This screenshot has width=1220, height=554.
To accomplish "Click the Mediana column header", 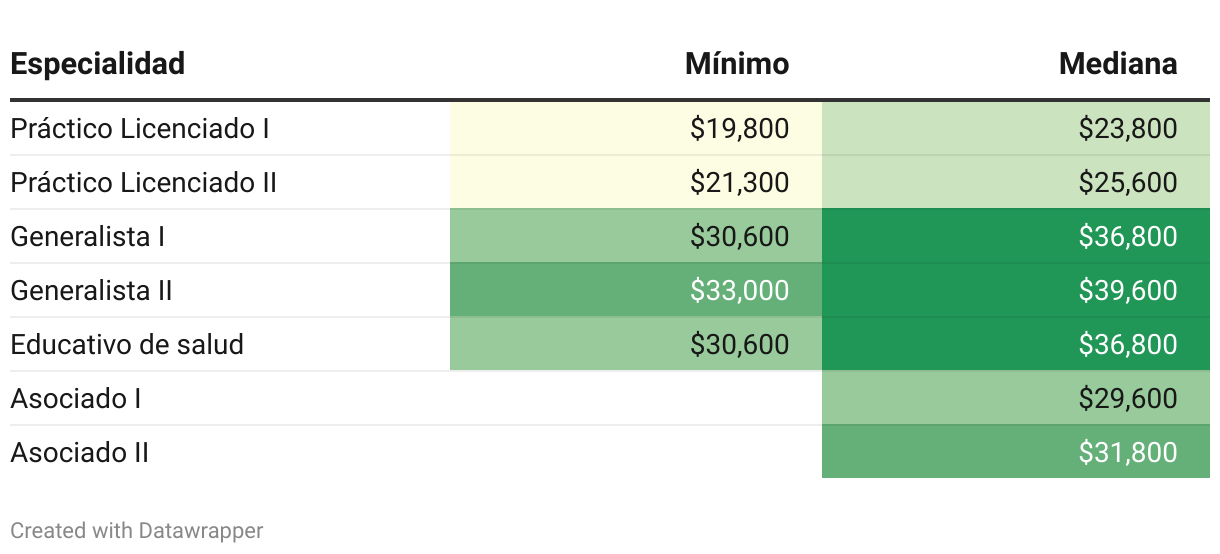I will [x=1118, y=64].
